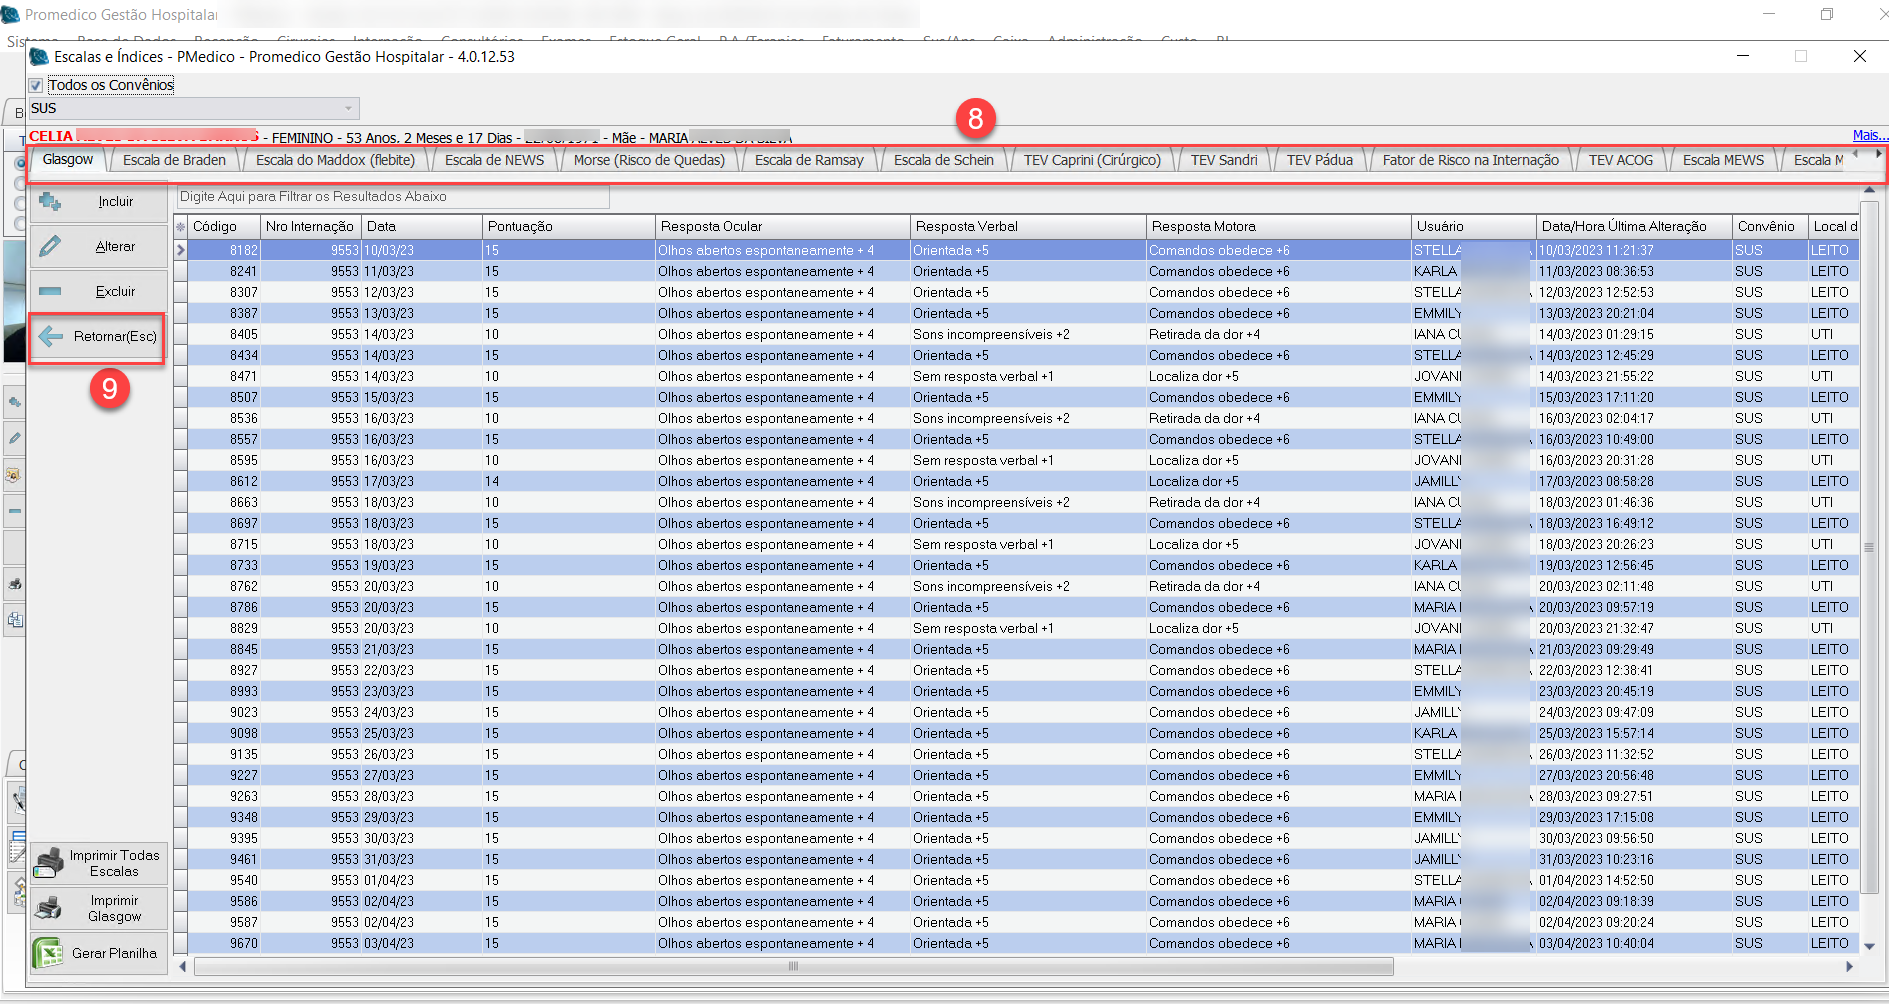The image size is (1889, 1004).
Task: Open the SUS convênio dropdown
Action: pyautogui.click(x=348, y=108)
